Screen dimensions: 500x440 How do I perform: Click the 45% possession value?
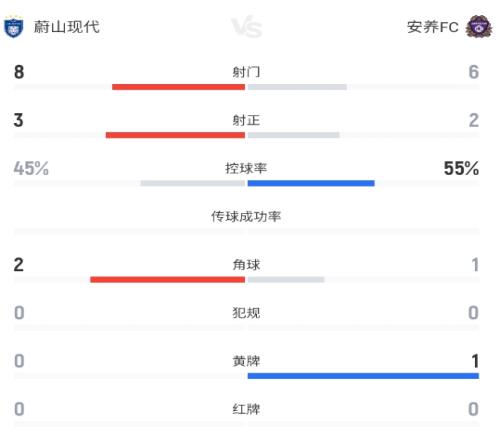[31, 168]
